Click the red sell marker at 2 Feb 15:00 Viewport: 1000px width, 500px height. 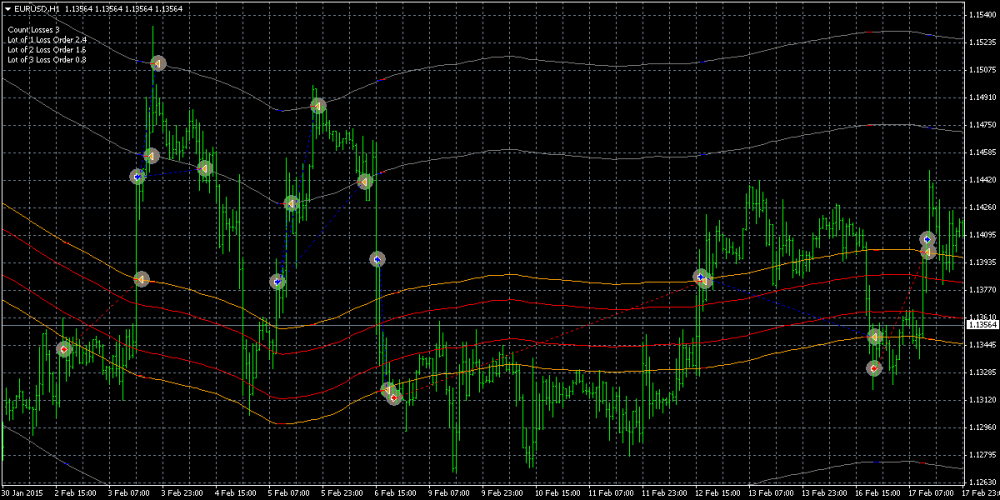(63, 349)
